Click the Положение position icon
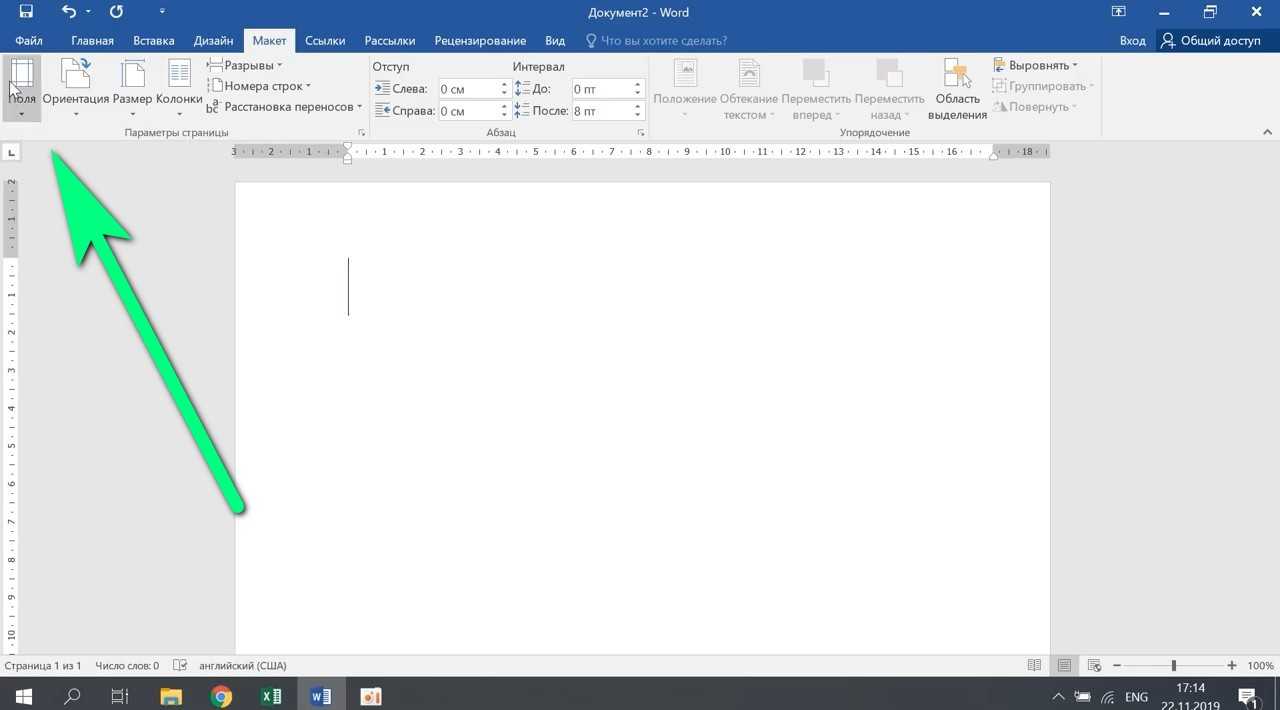Image resolution: width=1280 pixels, height=710 pixels. coord(685,74)
